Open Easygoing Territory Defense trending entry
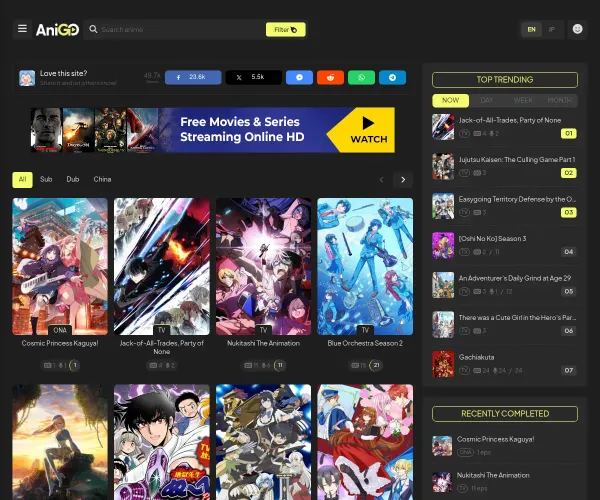The height and width of the screenshot is (500, 600). click(x=505, y=206)
